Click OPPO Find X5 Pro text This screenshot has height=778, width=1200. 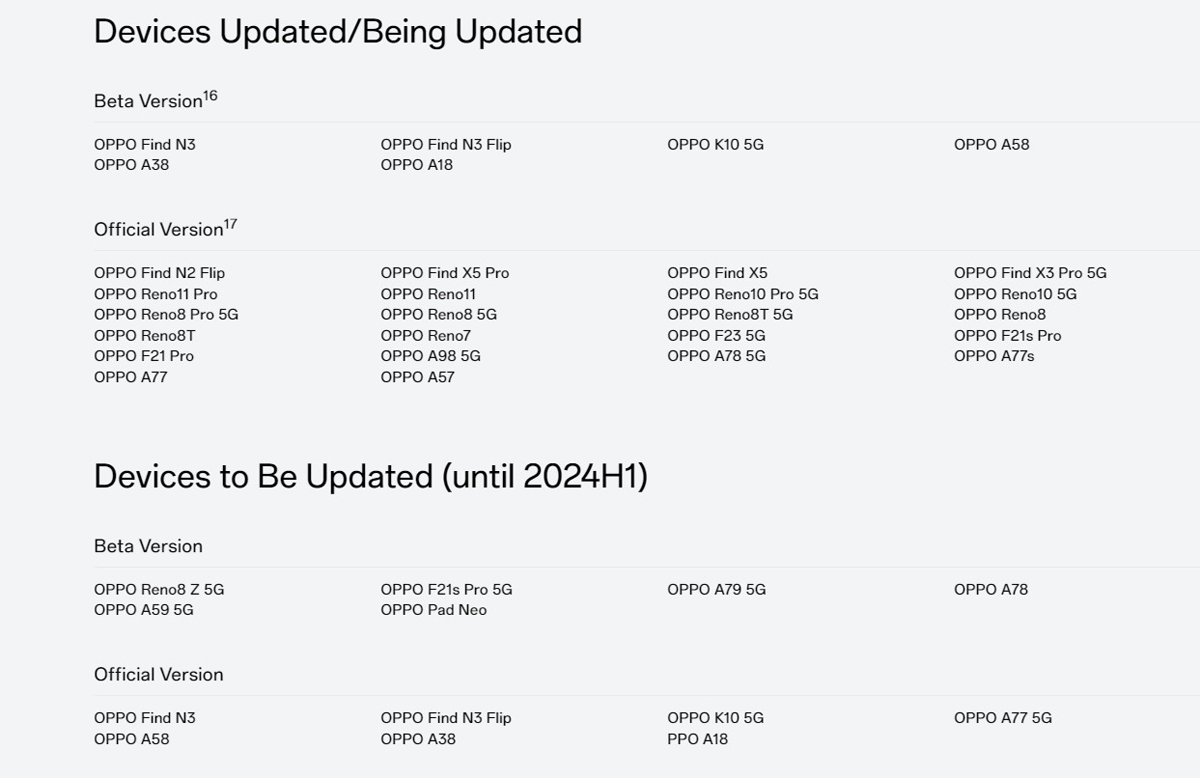[445, 273]
